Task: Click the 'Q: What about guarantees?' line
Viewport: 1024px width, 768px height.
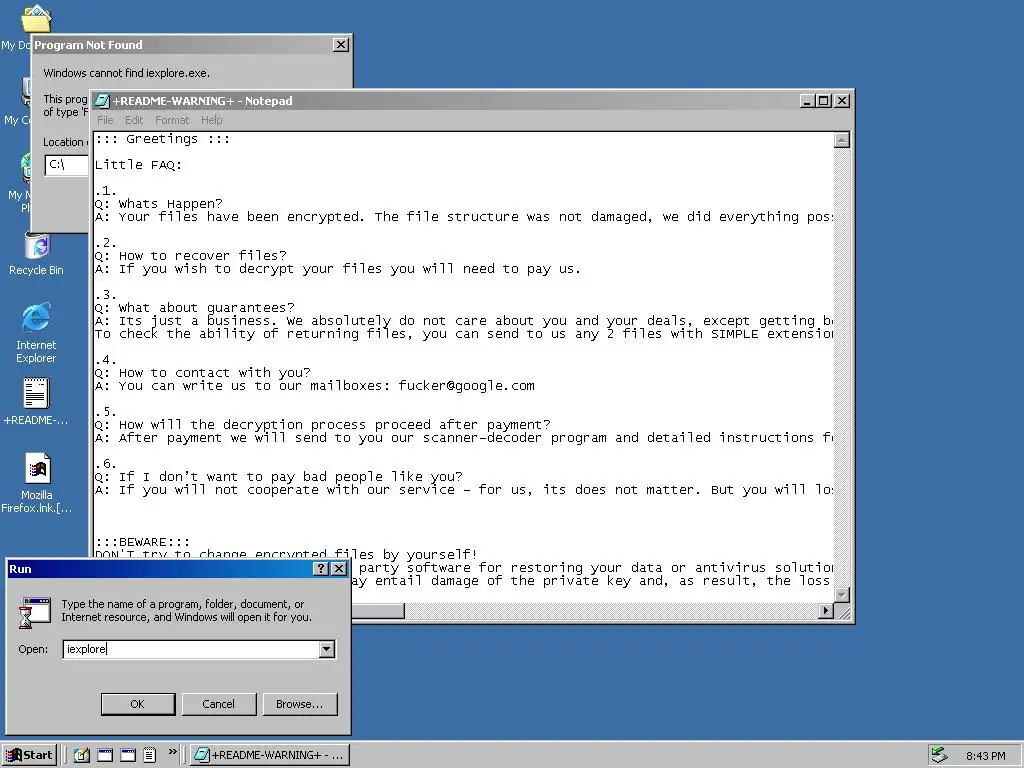Action: coord(195,308)
